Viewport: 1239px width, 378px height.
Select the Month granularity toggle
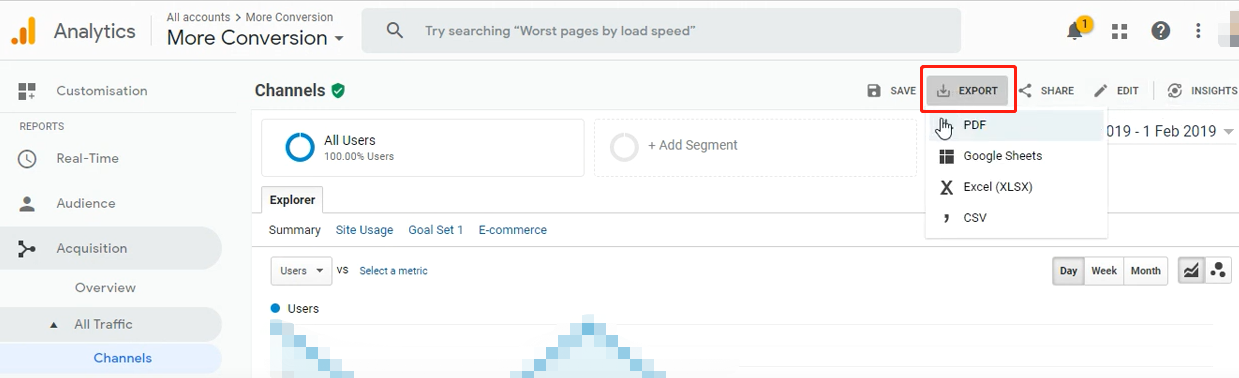pyautogui.click(x=1145, y=271)
